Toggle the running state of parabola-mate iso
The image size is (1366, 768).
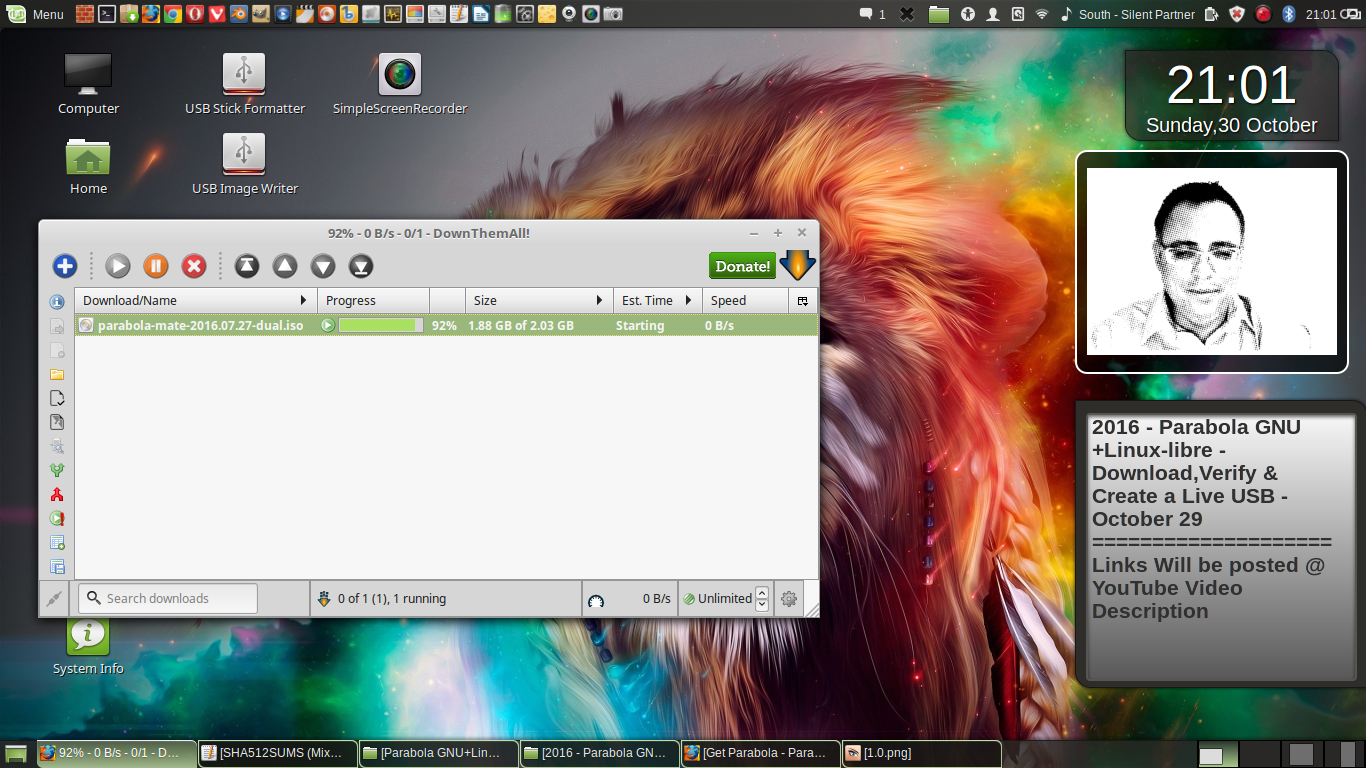(x=327, y=325)
